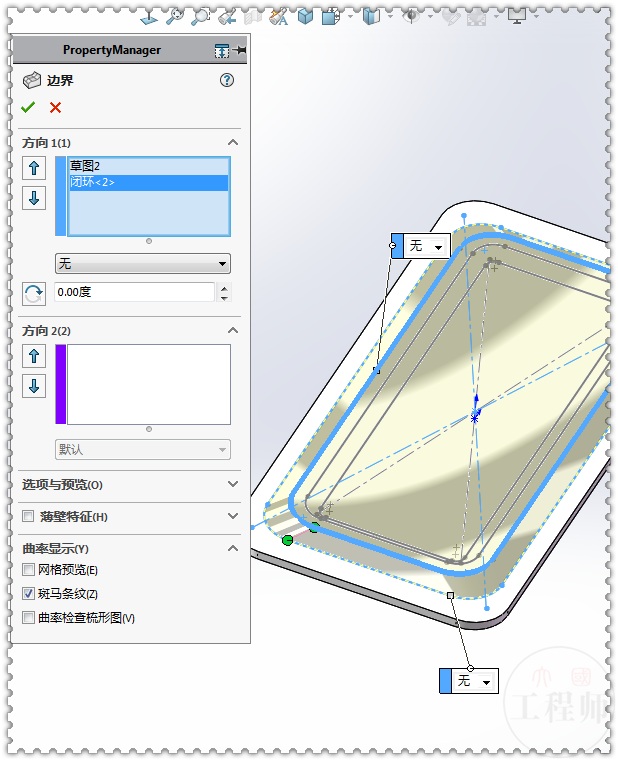
Task: Enable 网格预览(E) checkbox
Action: (x=28, y=569)
